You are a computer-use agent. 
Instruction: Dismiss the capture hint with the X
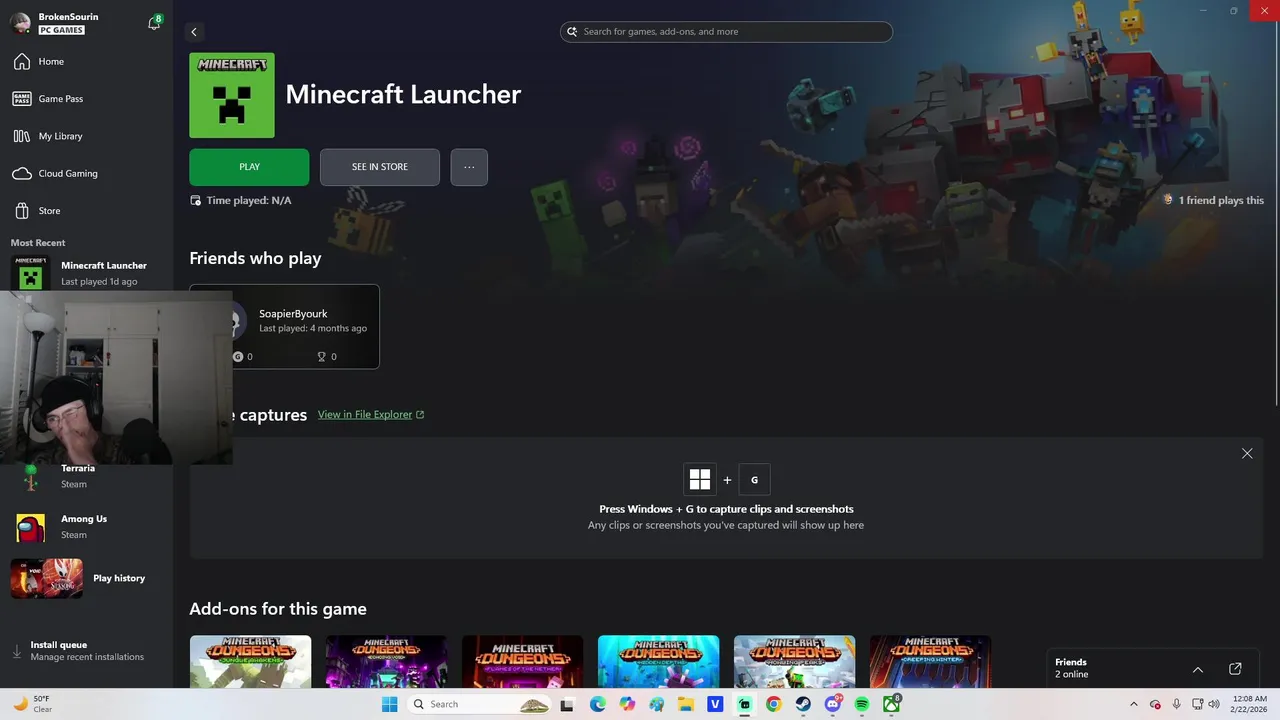pyautogui.click(x=1247, y=454)
